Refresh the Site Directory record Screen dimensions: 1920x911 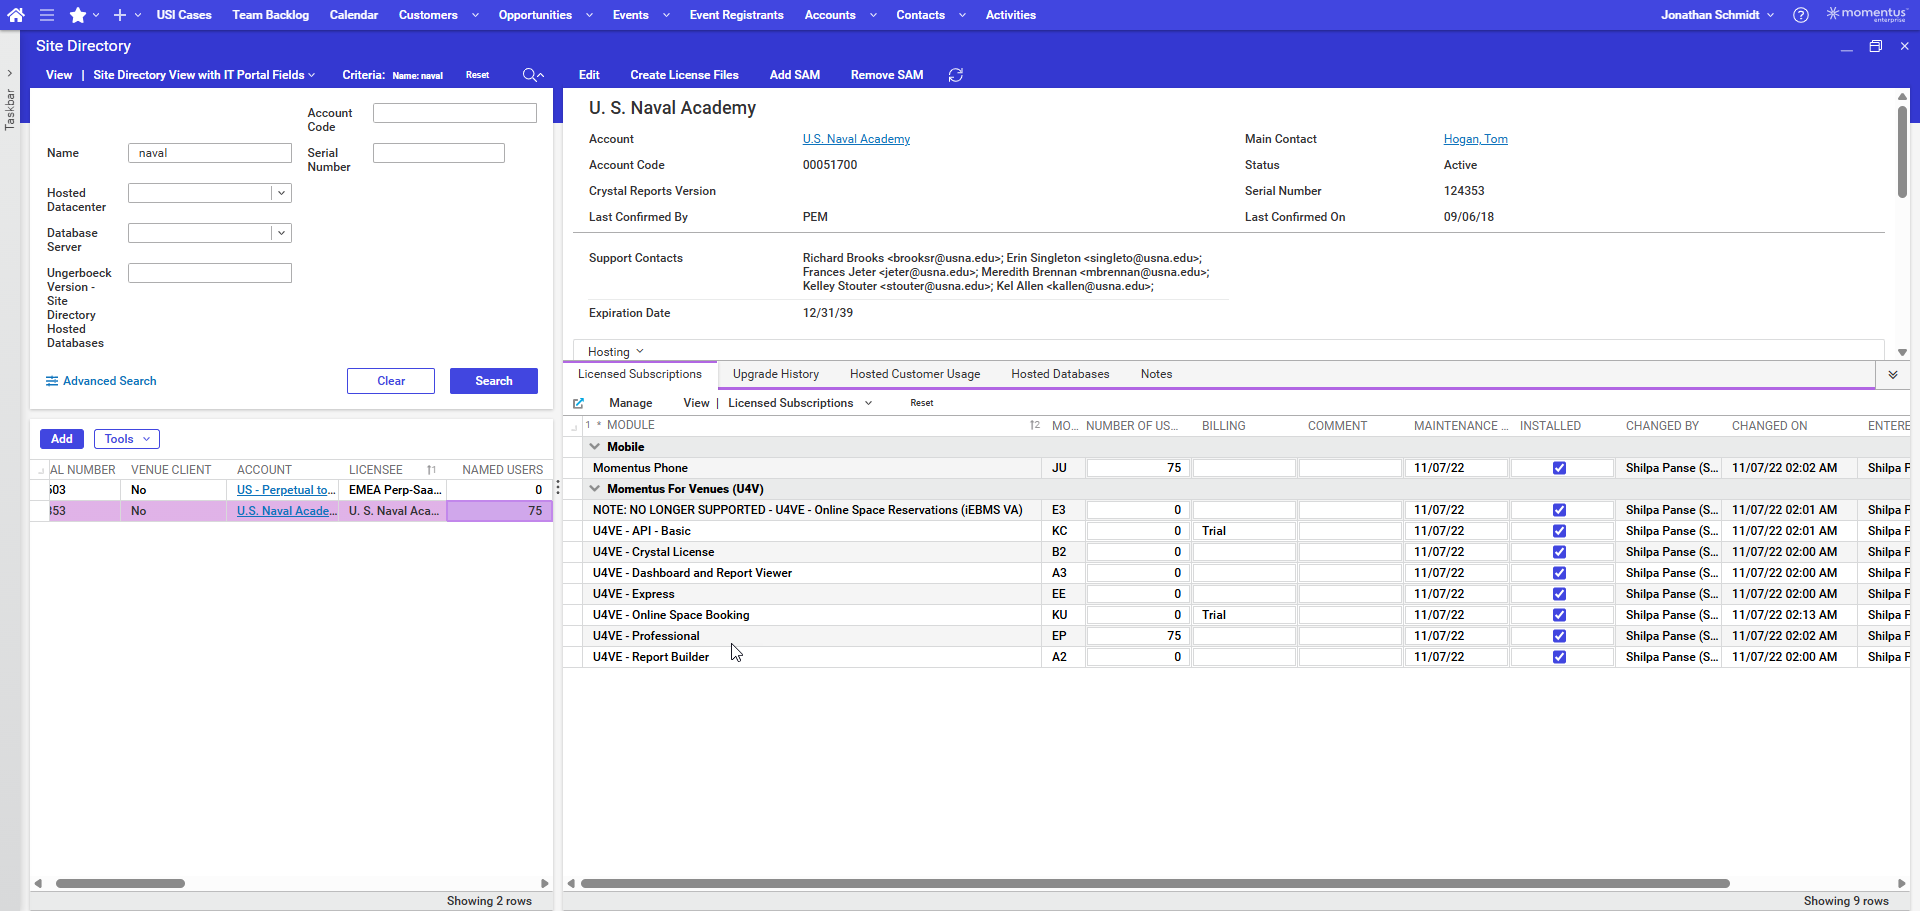pos(956,75)
